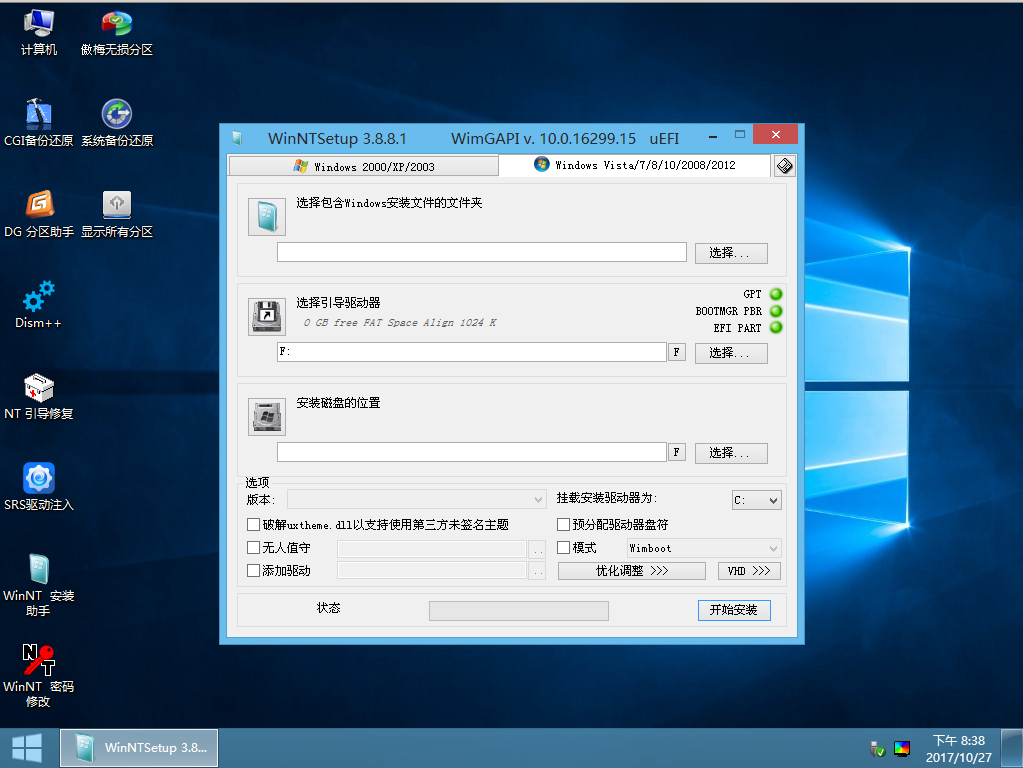Click F button beside boot drive field

pos(677,352)
